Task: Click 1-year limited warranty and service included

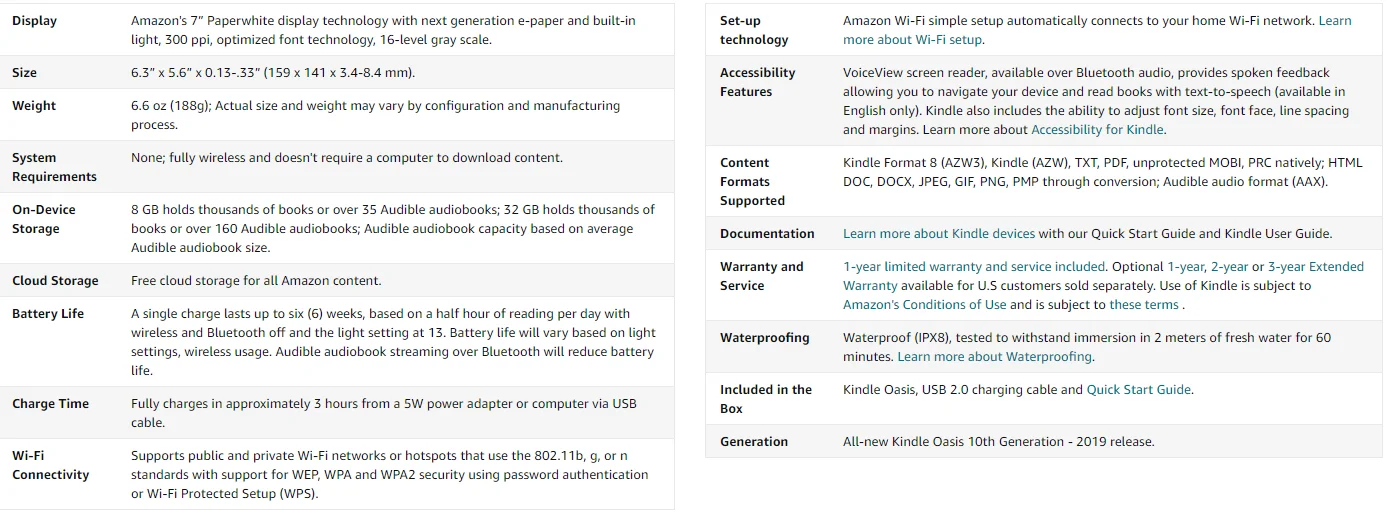Action: click(974, 267)
